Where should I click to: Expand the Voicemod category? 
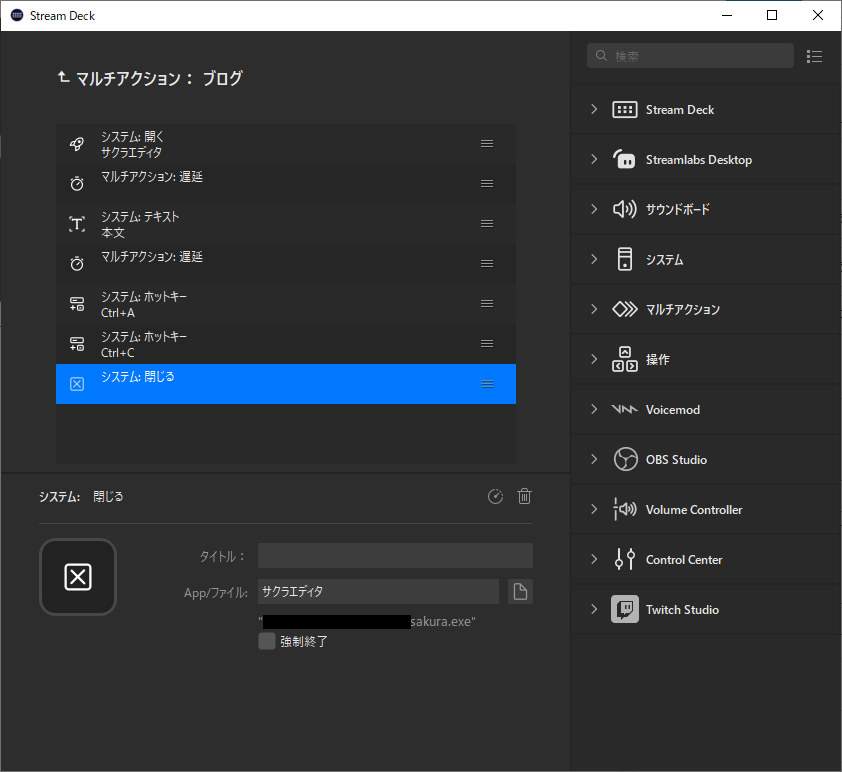[594, 409]
